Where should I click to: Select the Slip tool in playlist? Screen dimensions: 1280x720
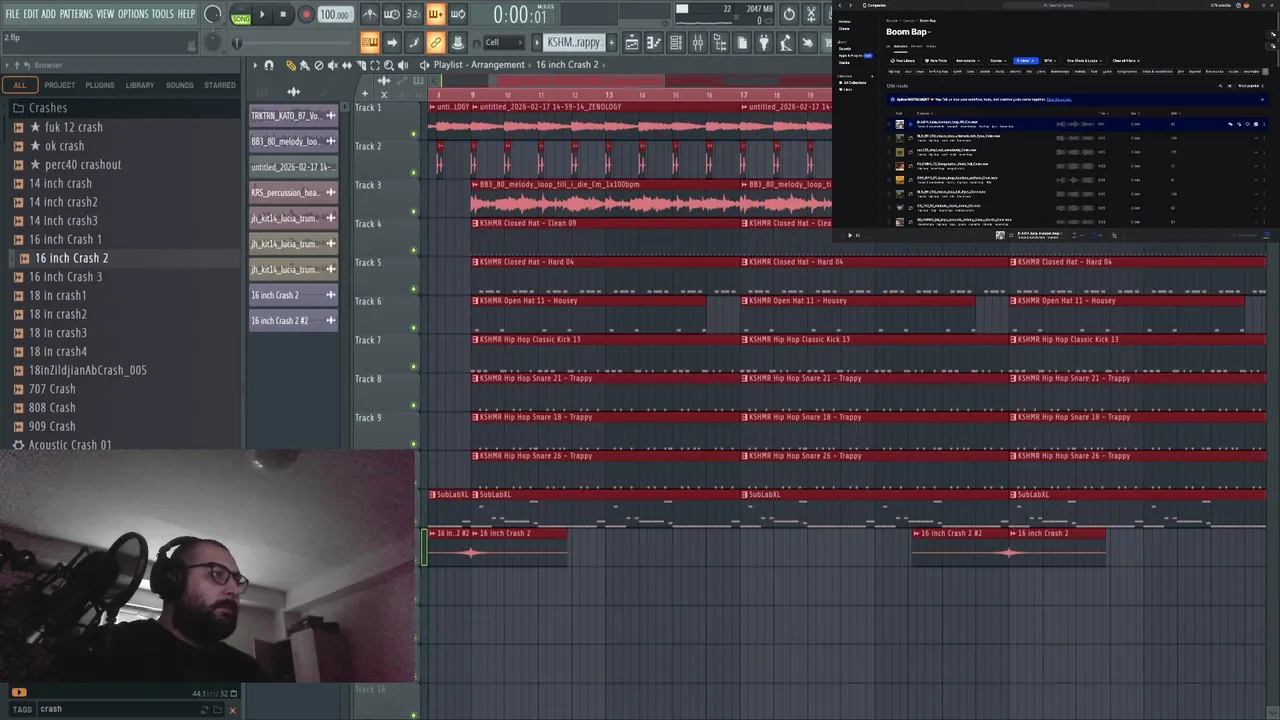[347, 65]
